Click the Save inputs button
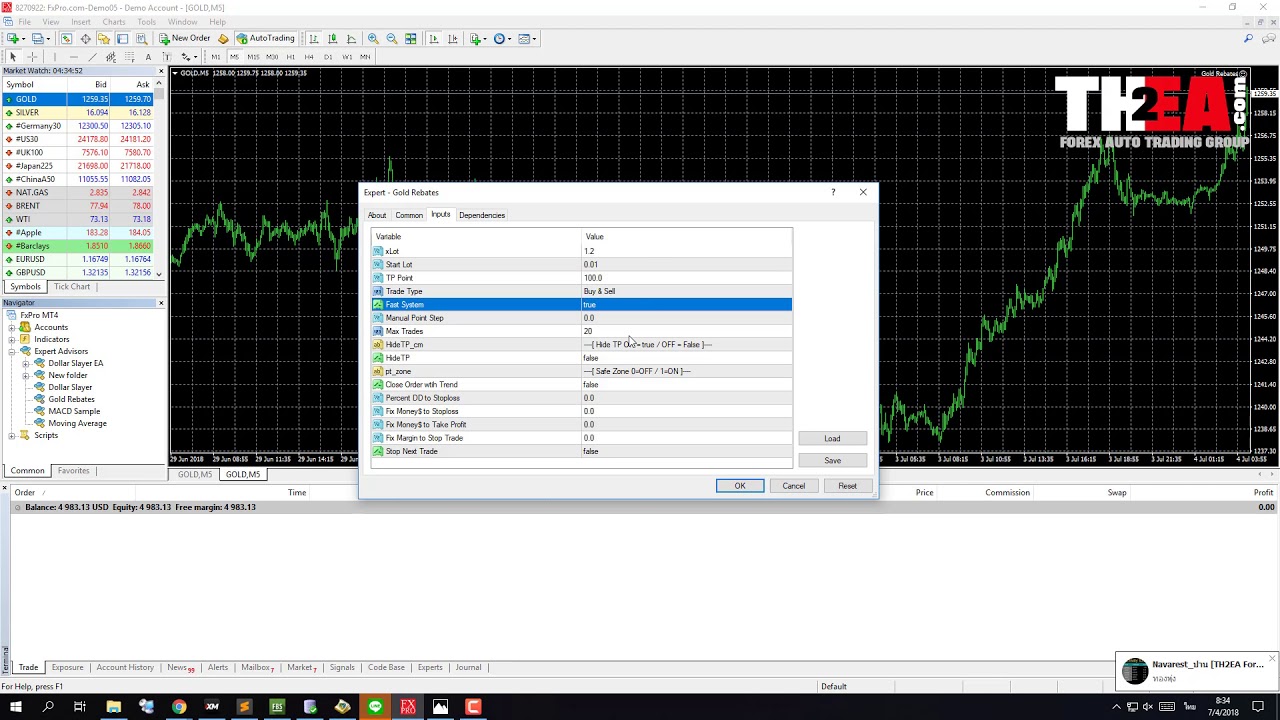Image resolution: width=1280 pixels, height=720 pixels. pyautogui.click(x=832, y=460)
